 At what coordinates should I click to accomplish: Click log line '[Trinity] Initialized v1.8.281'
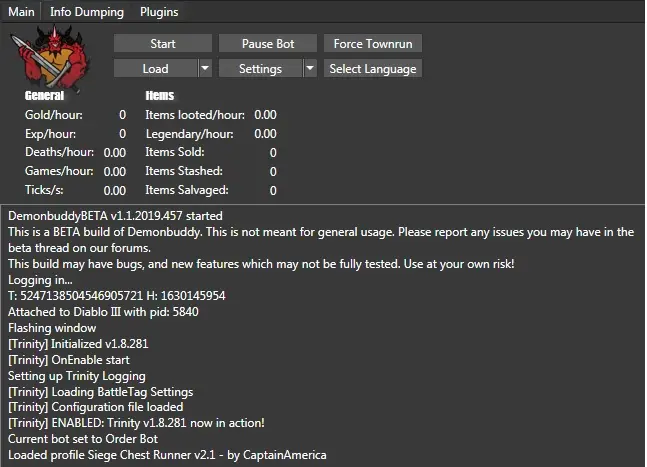78,344
